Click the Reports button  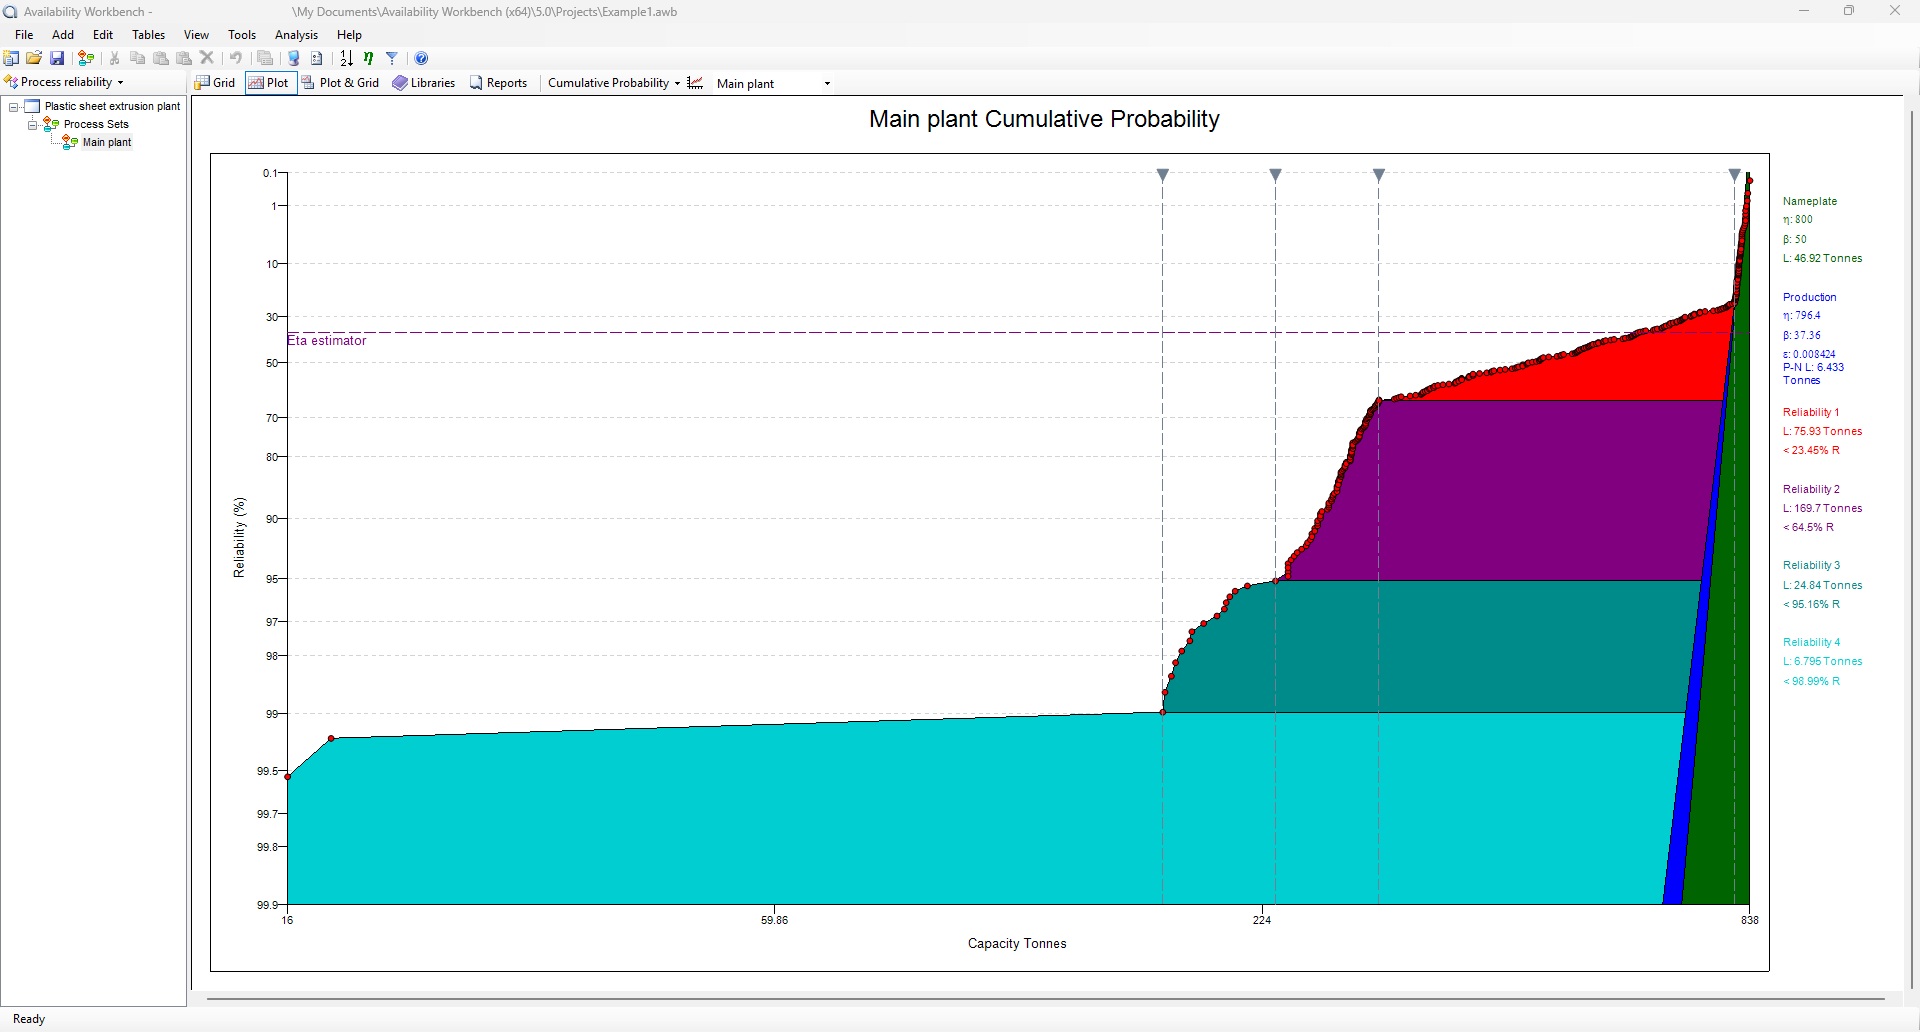click(498, 83)
